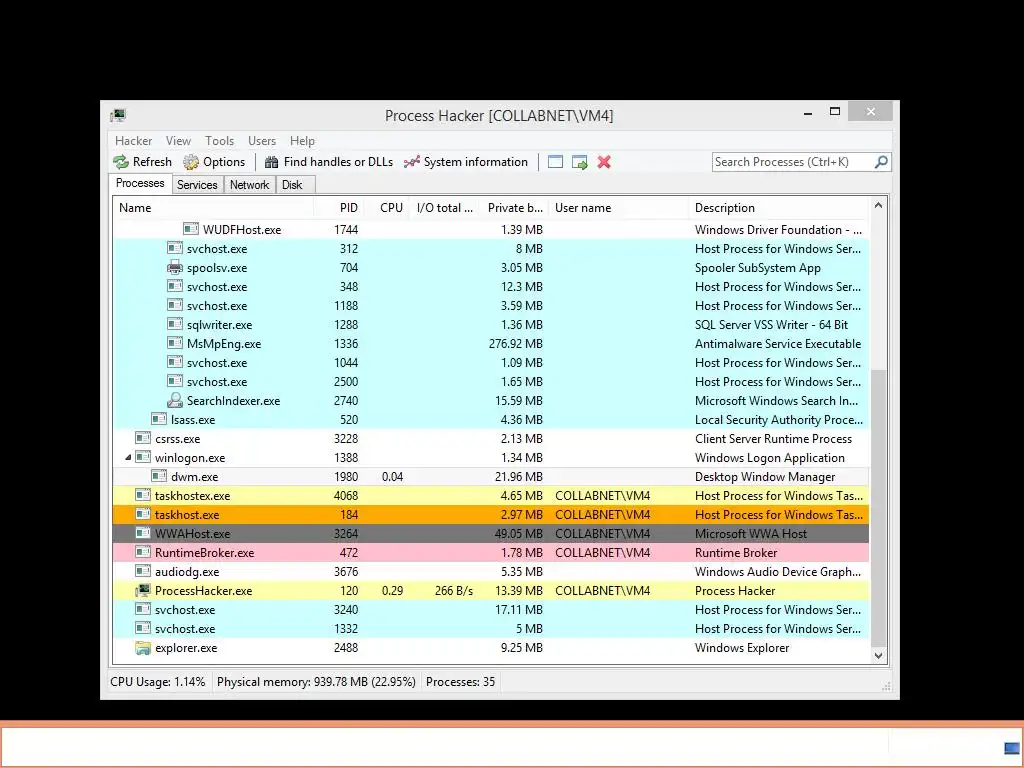Viewport: 1024px width, 768px height.
Task: Open Find handles or DLLs
Action: (328, 162)
